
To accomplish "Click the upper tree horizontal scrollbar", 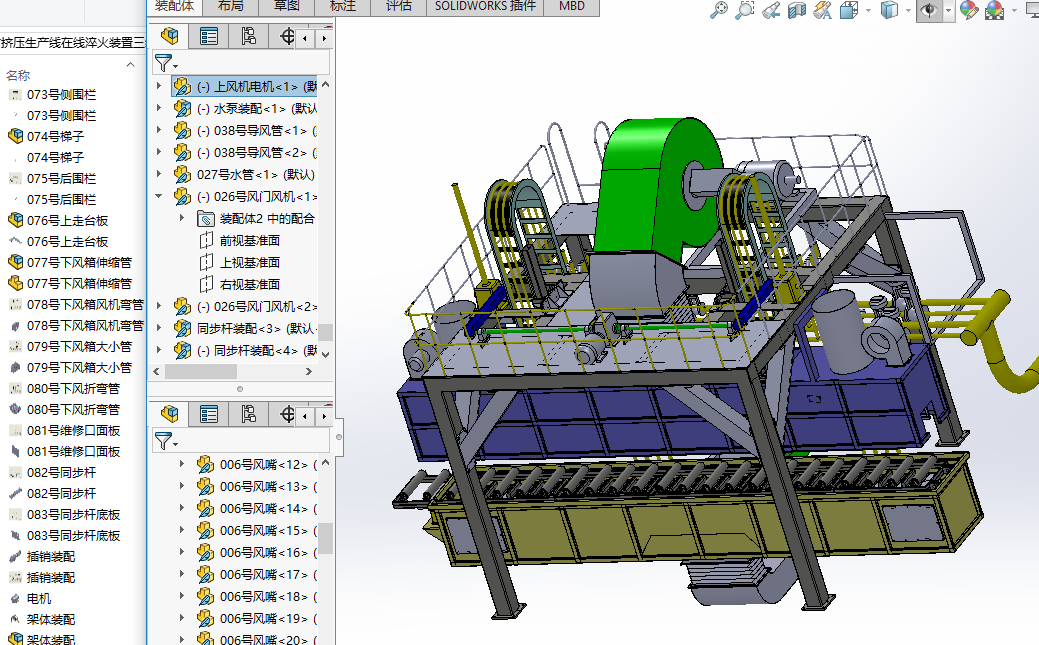I will point(200,371).
